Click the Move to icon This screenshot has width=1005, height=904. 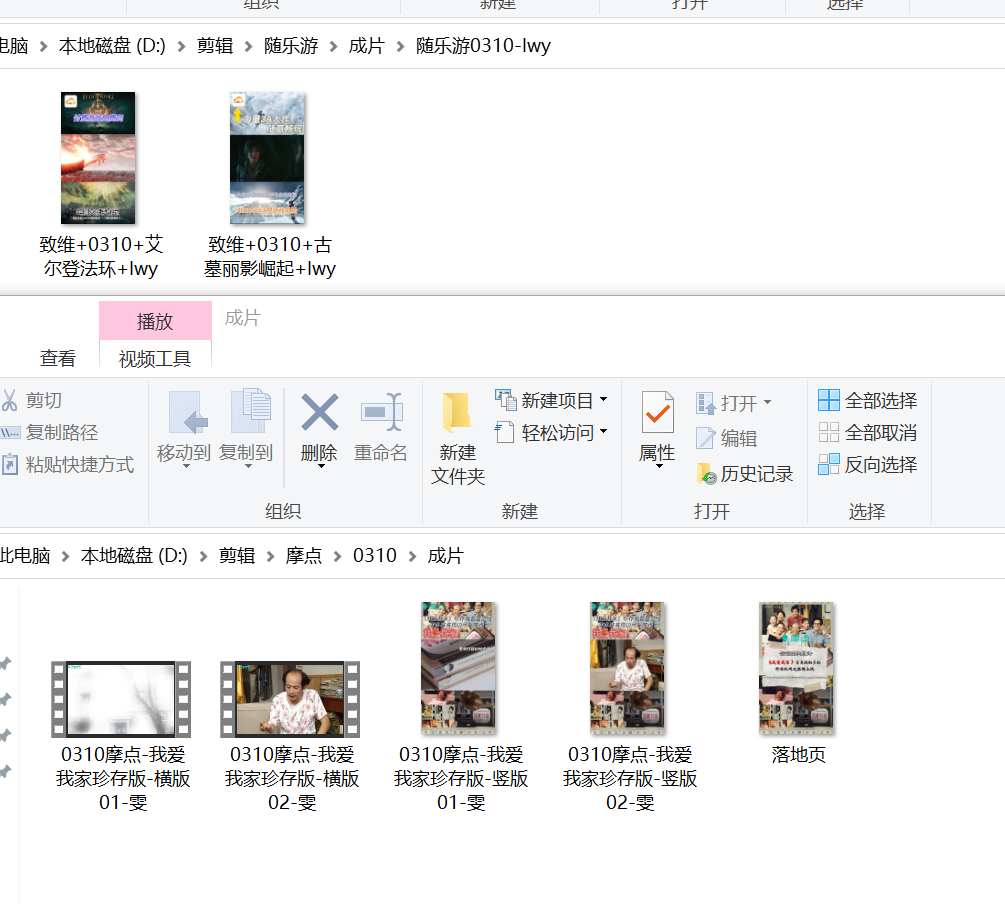pyautogui.click(x=188, y=413)
